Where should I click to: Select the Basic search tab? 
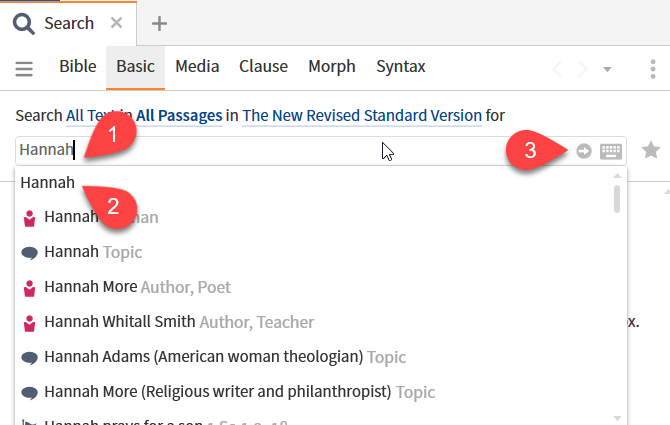(x=135, y=67)
